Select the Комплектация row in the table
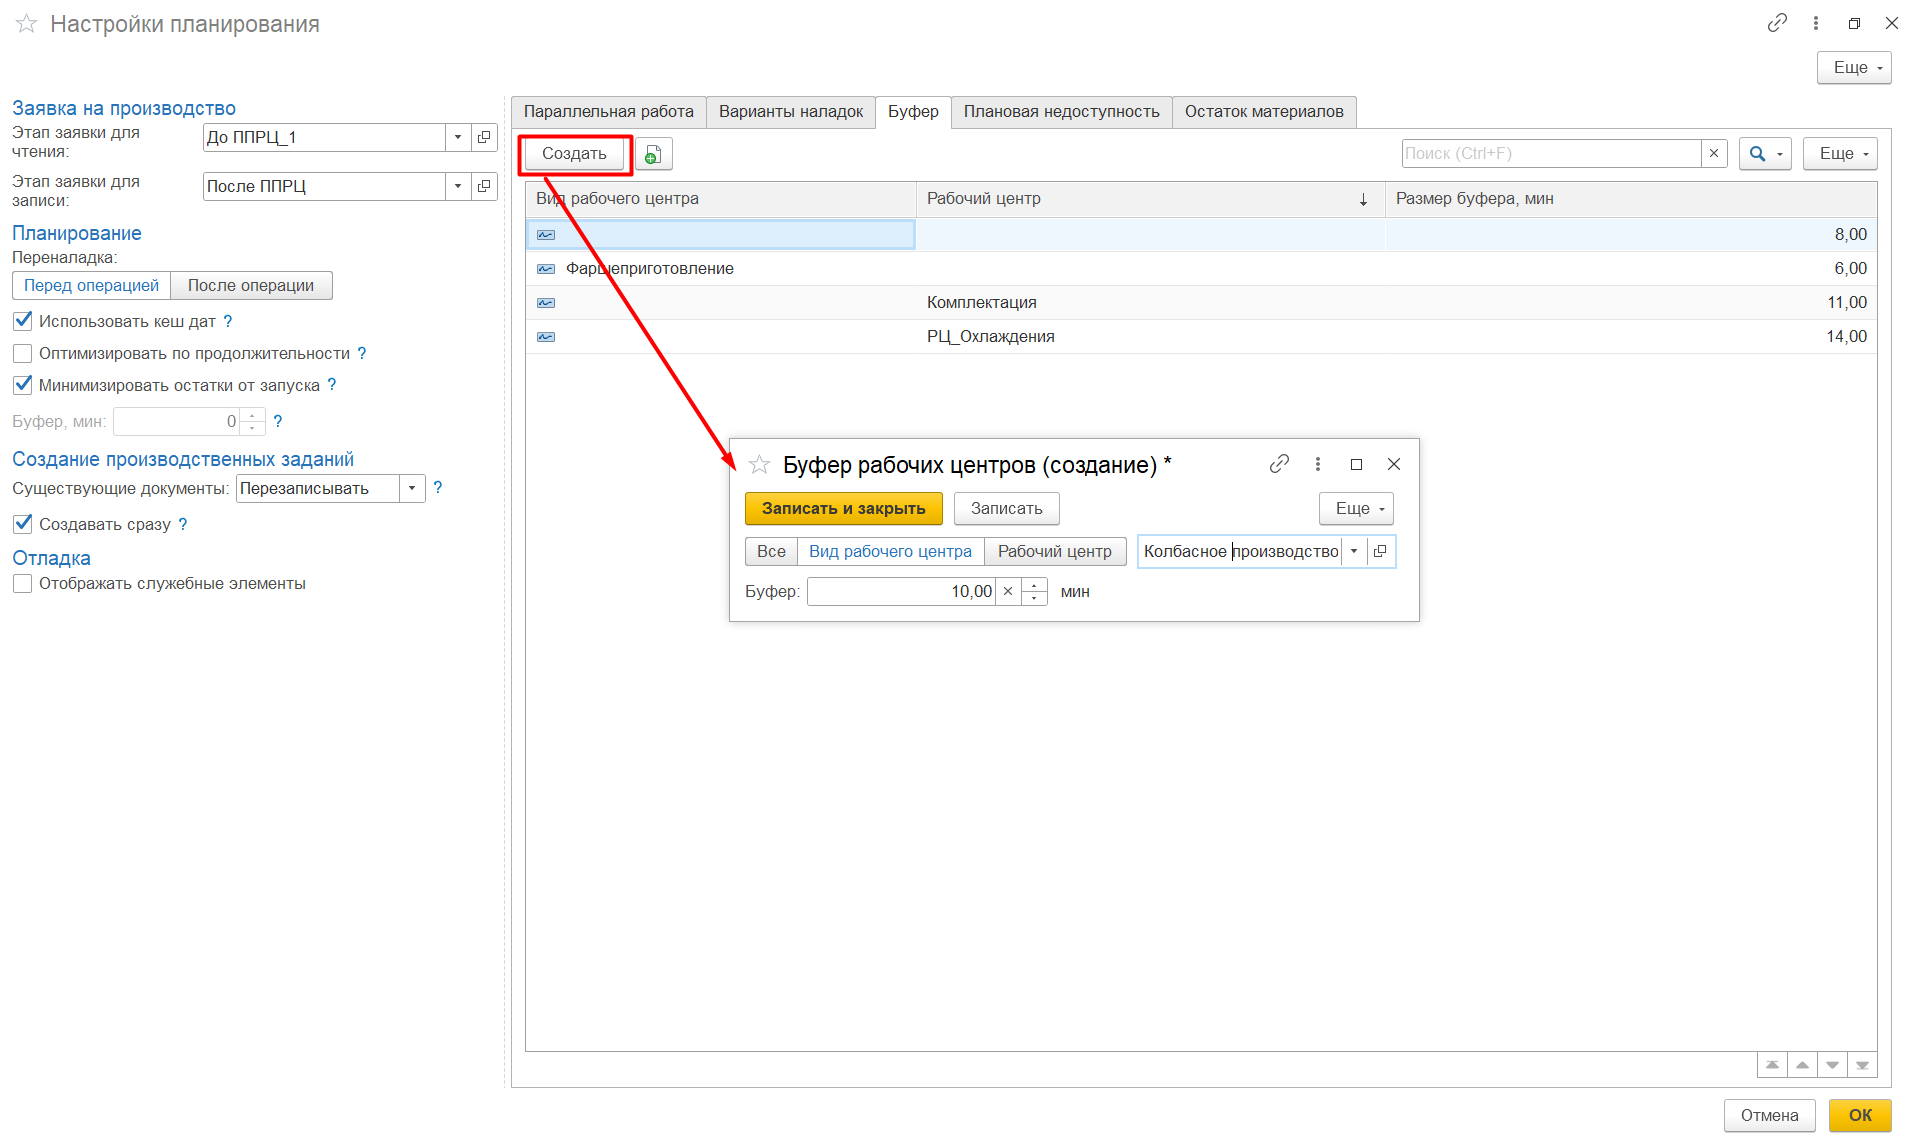This screenshot has width=1914, height=1144. [x=981, y=303]
